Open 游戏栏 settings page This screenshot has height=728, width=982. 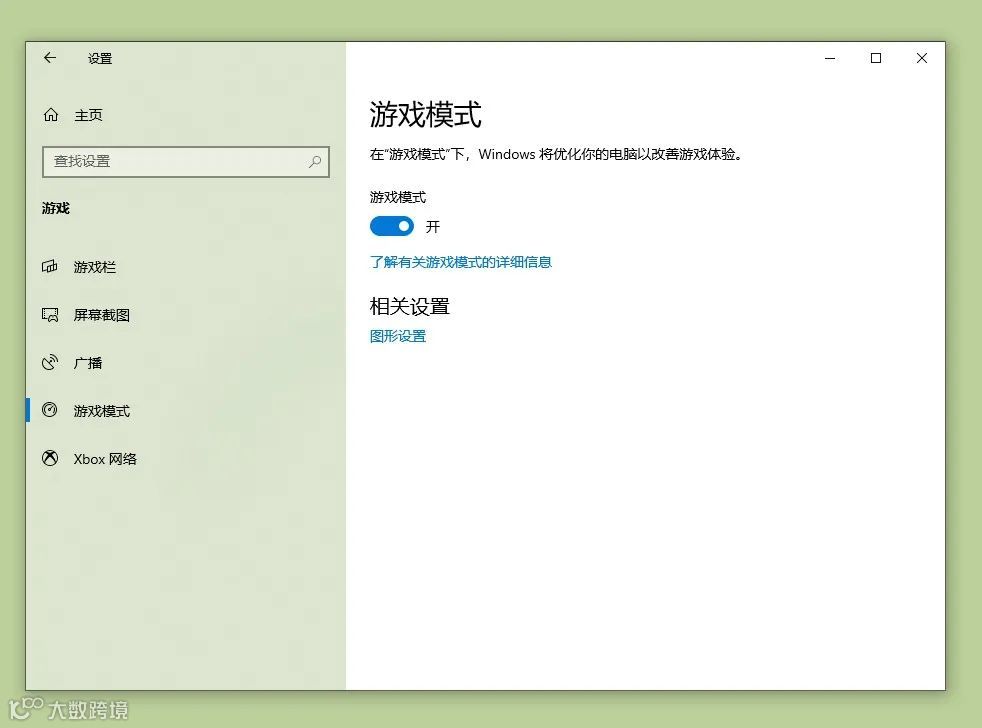coord(95,267)
